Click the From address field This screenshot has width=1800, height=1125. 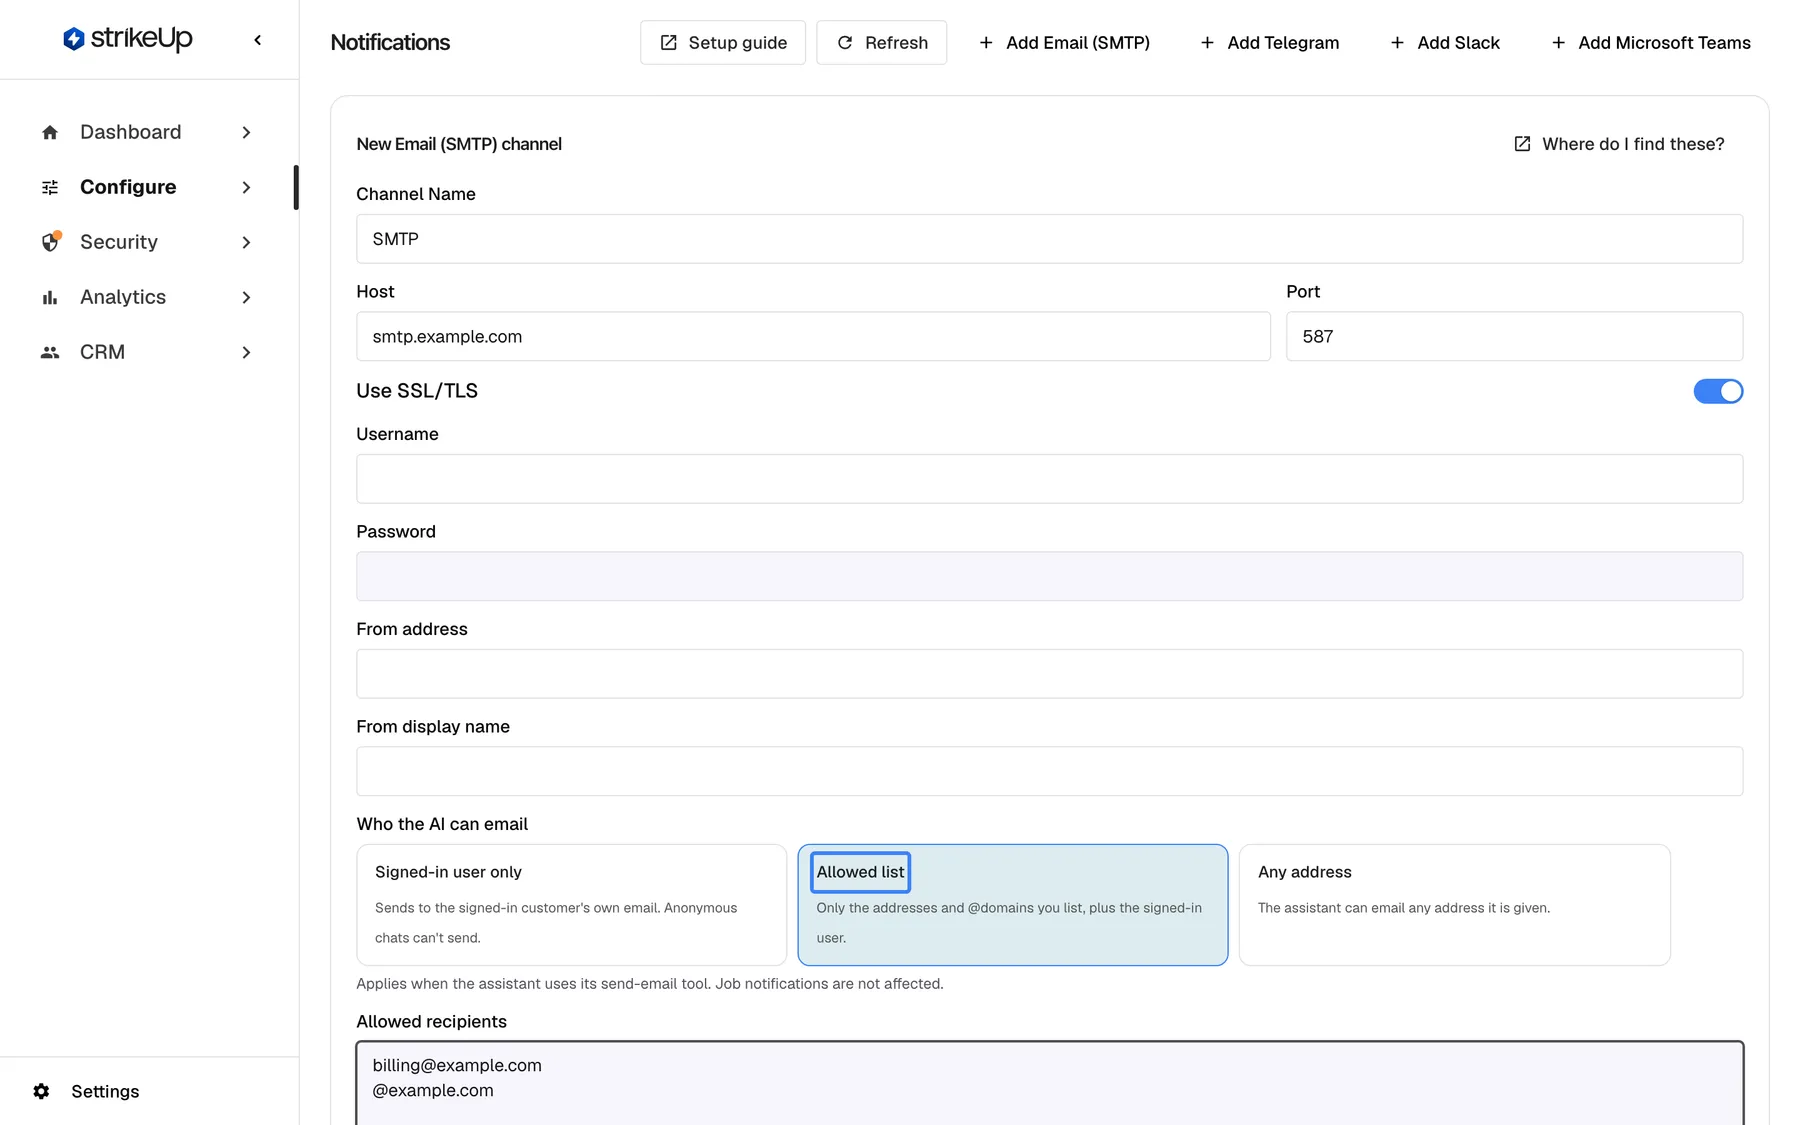(1049, 674)
